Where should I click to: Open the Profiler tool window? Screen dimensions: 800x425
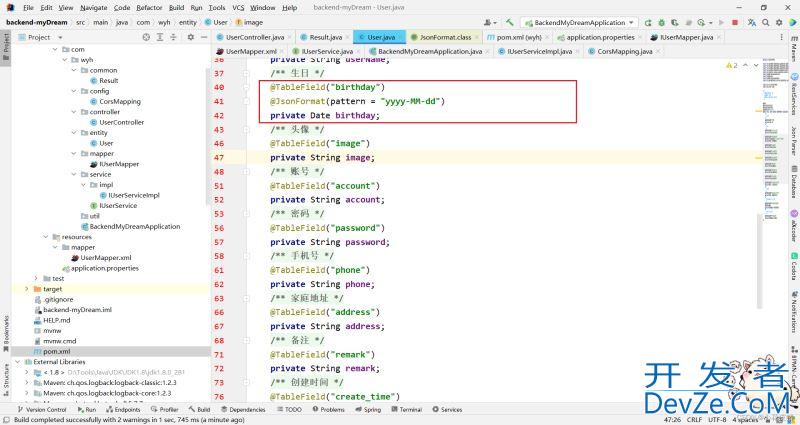click(x=164, y=410)
